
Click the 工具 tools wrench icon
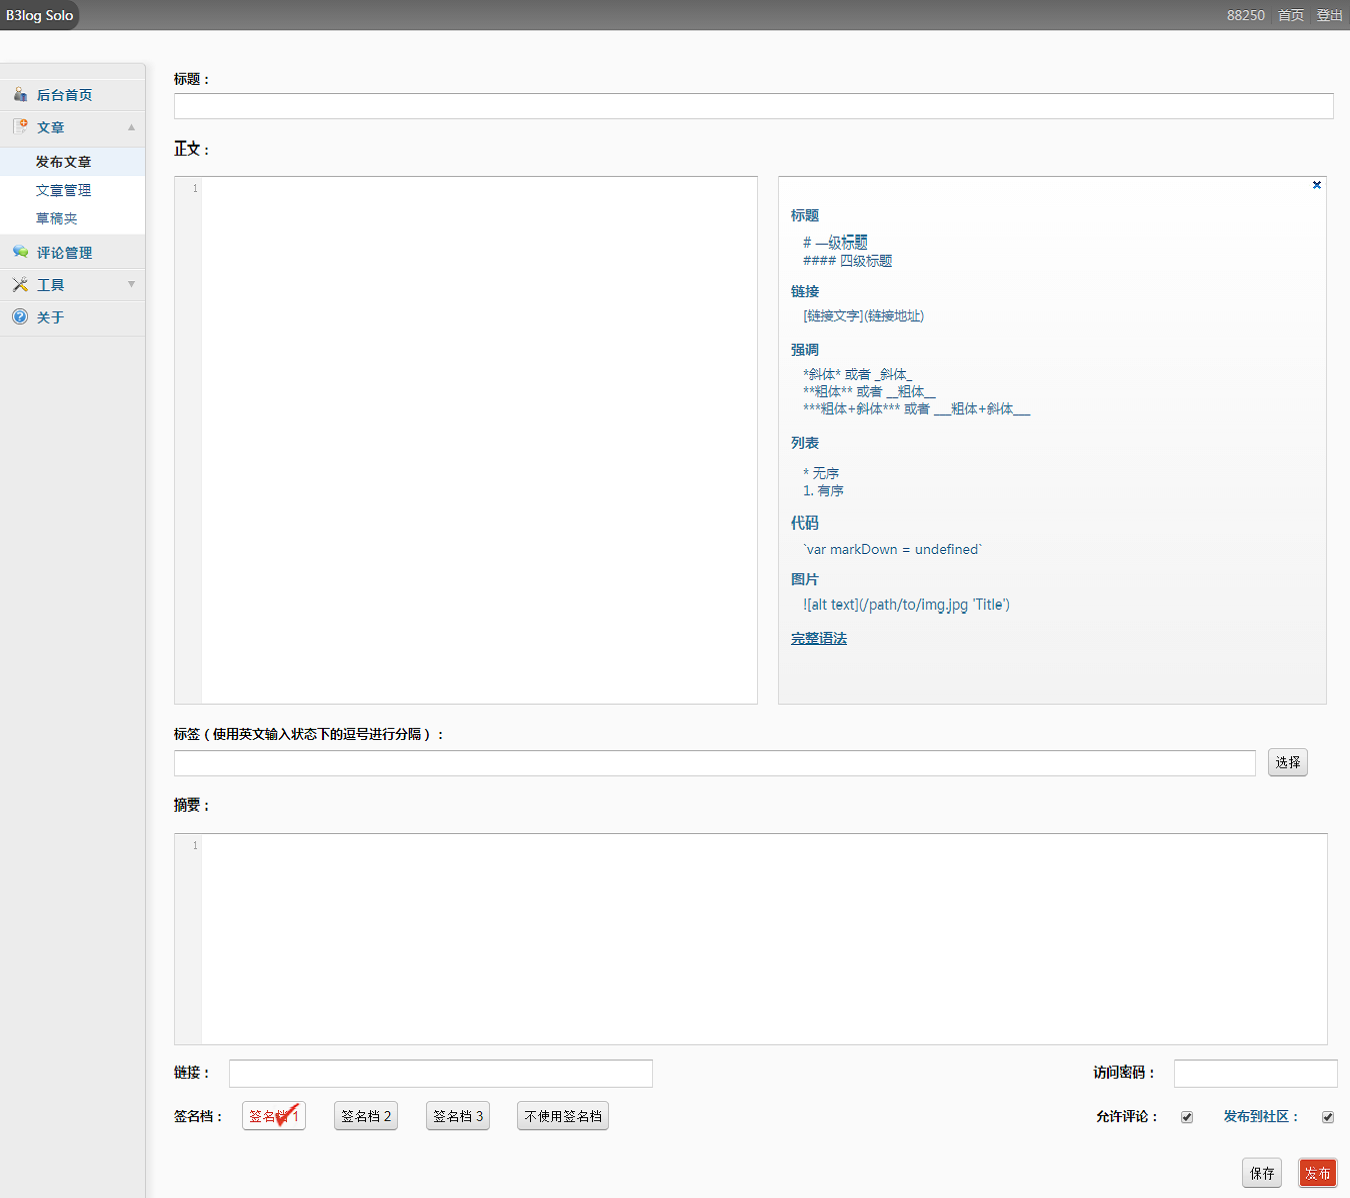(20, 285)
